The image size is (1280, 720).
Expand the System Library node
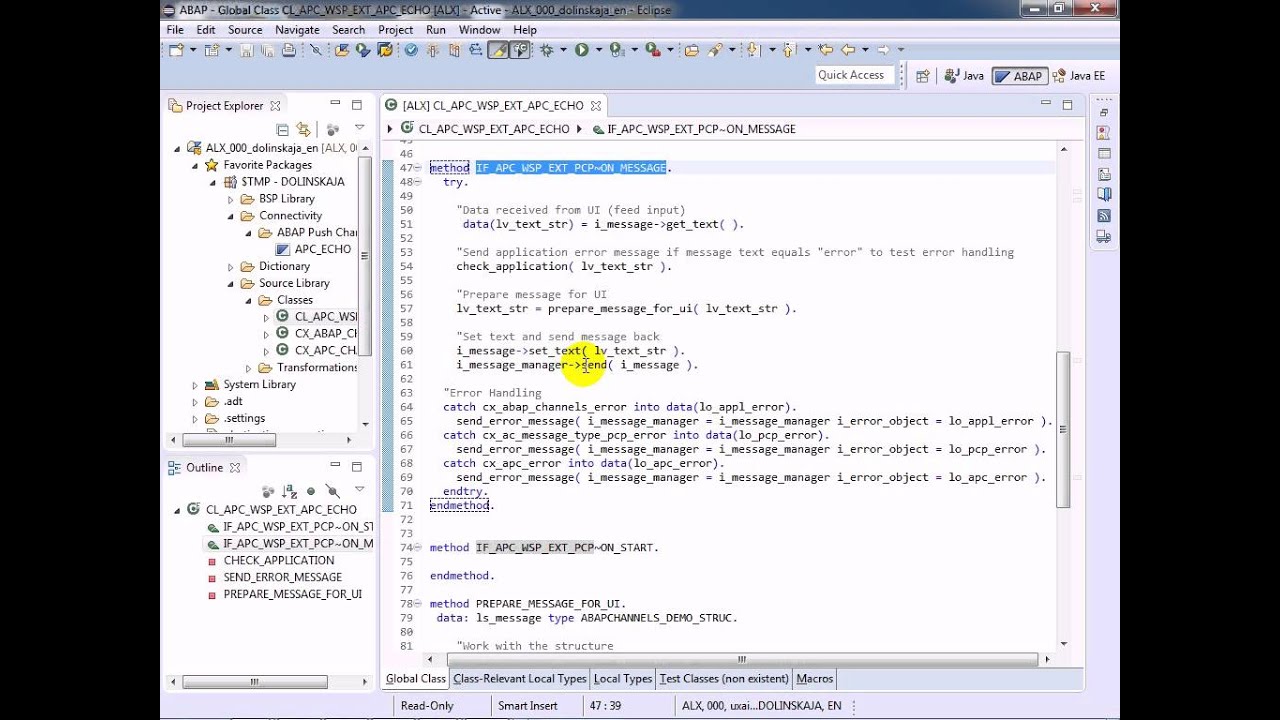(195, 385)
